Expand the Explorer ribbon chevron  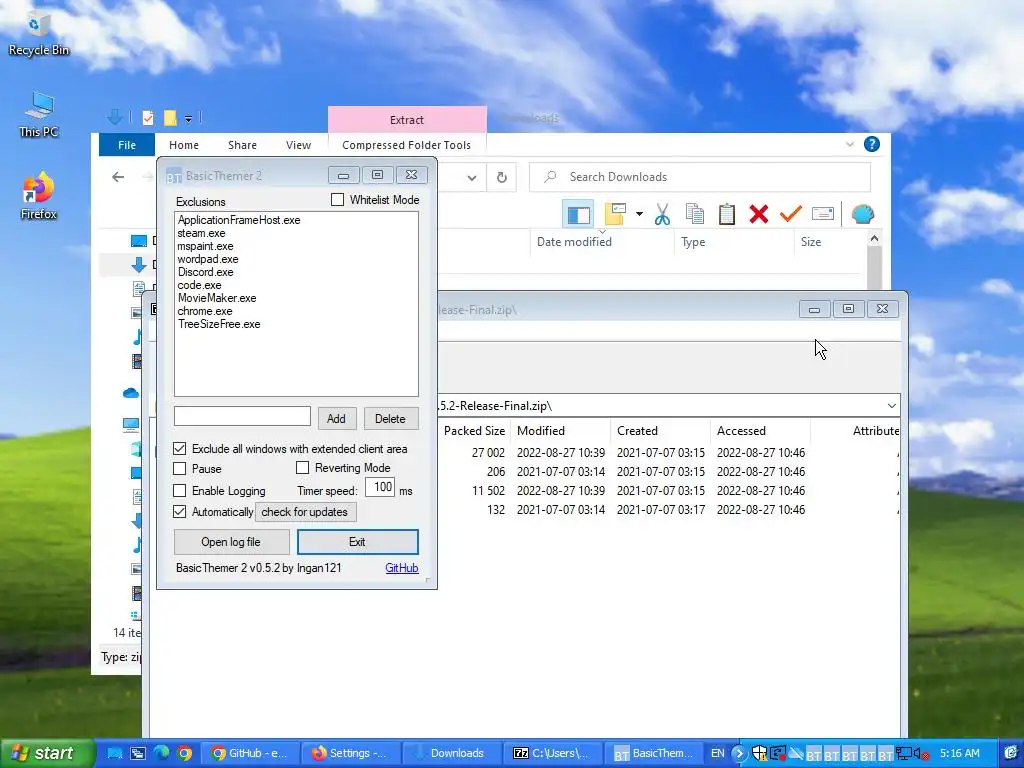850,144
